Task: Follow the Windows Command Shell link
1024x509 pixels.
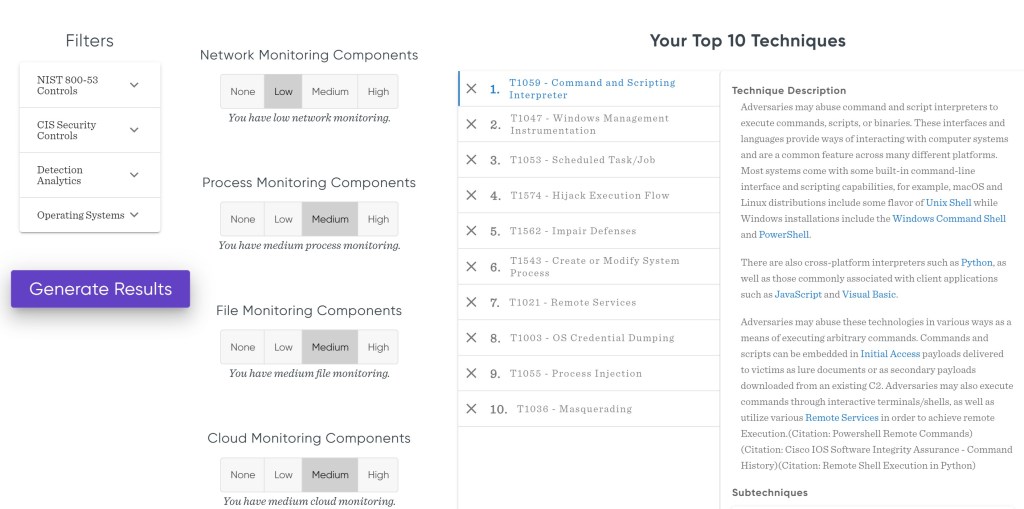Action: pyautogui.click(x=949, y=218)
